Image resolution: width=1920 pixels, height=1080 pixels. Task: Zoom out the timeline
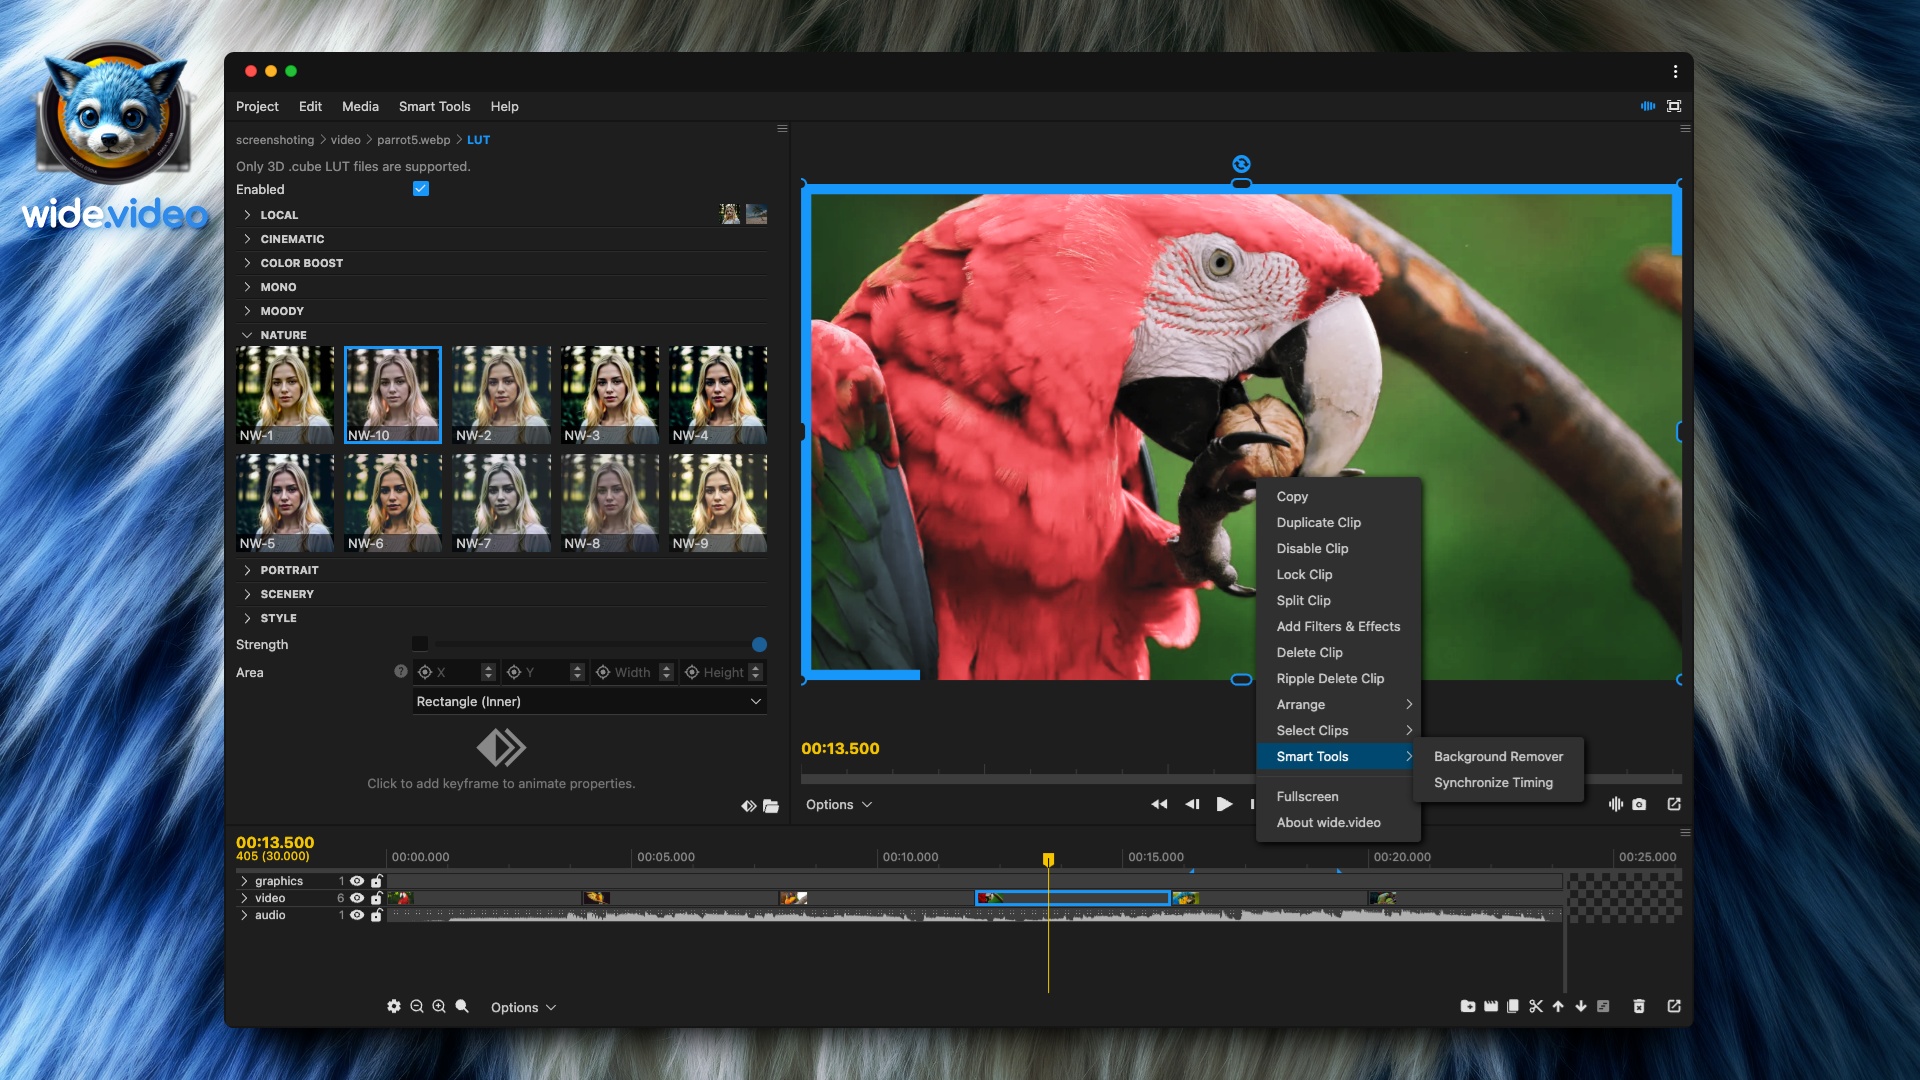pos(417,1006)
